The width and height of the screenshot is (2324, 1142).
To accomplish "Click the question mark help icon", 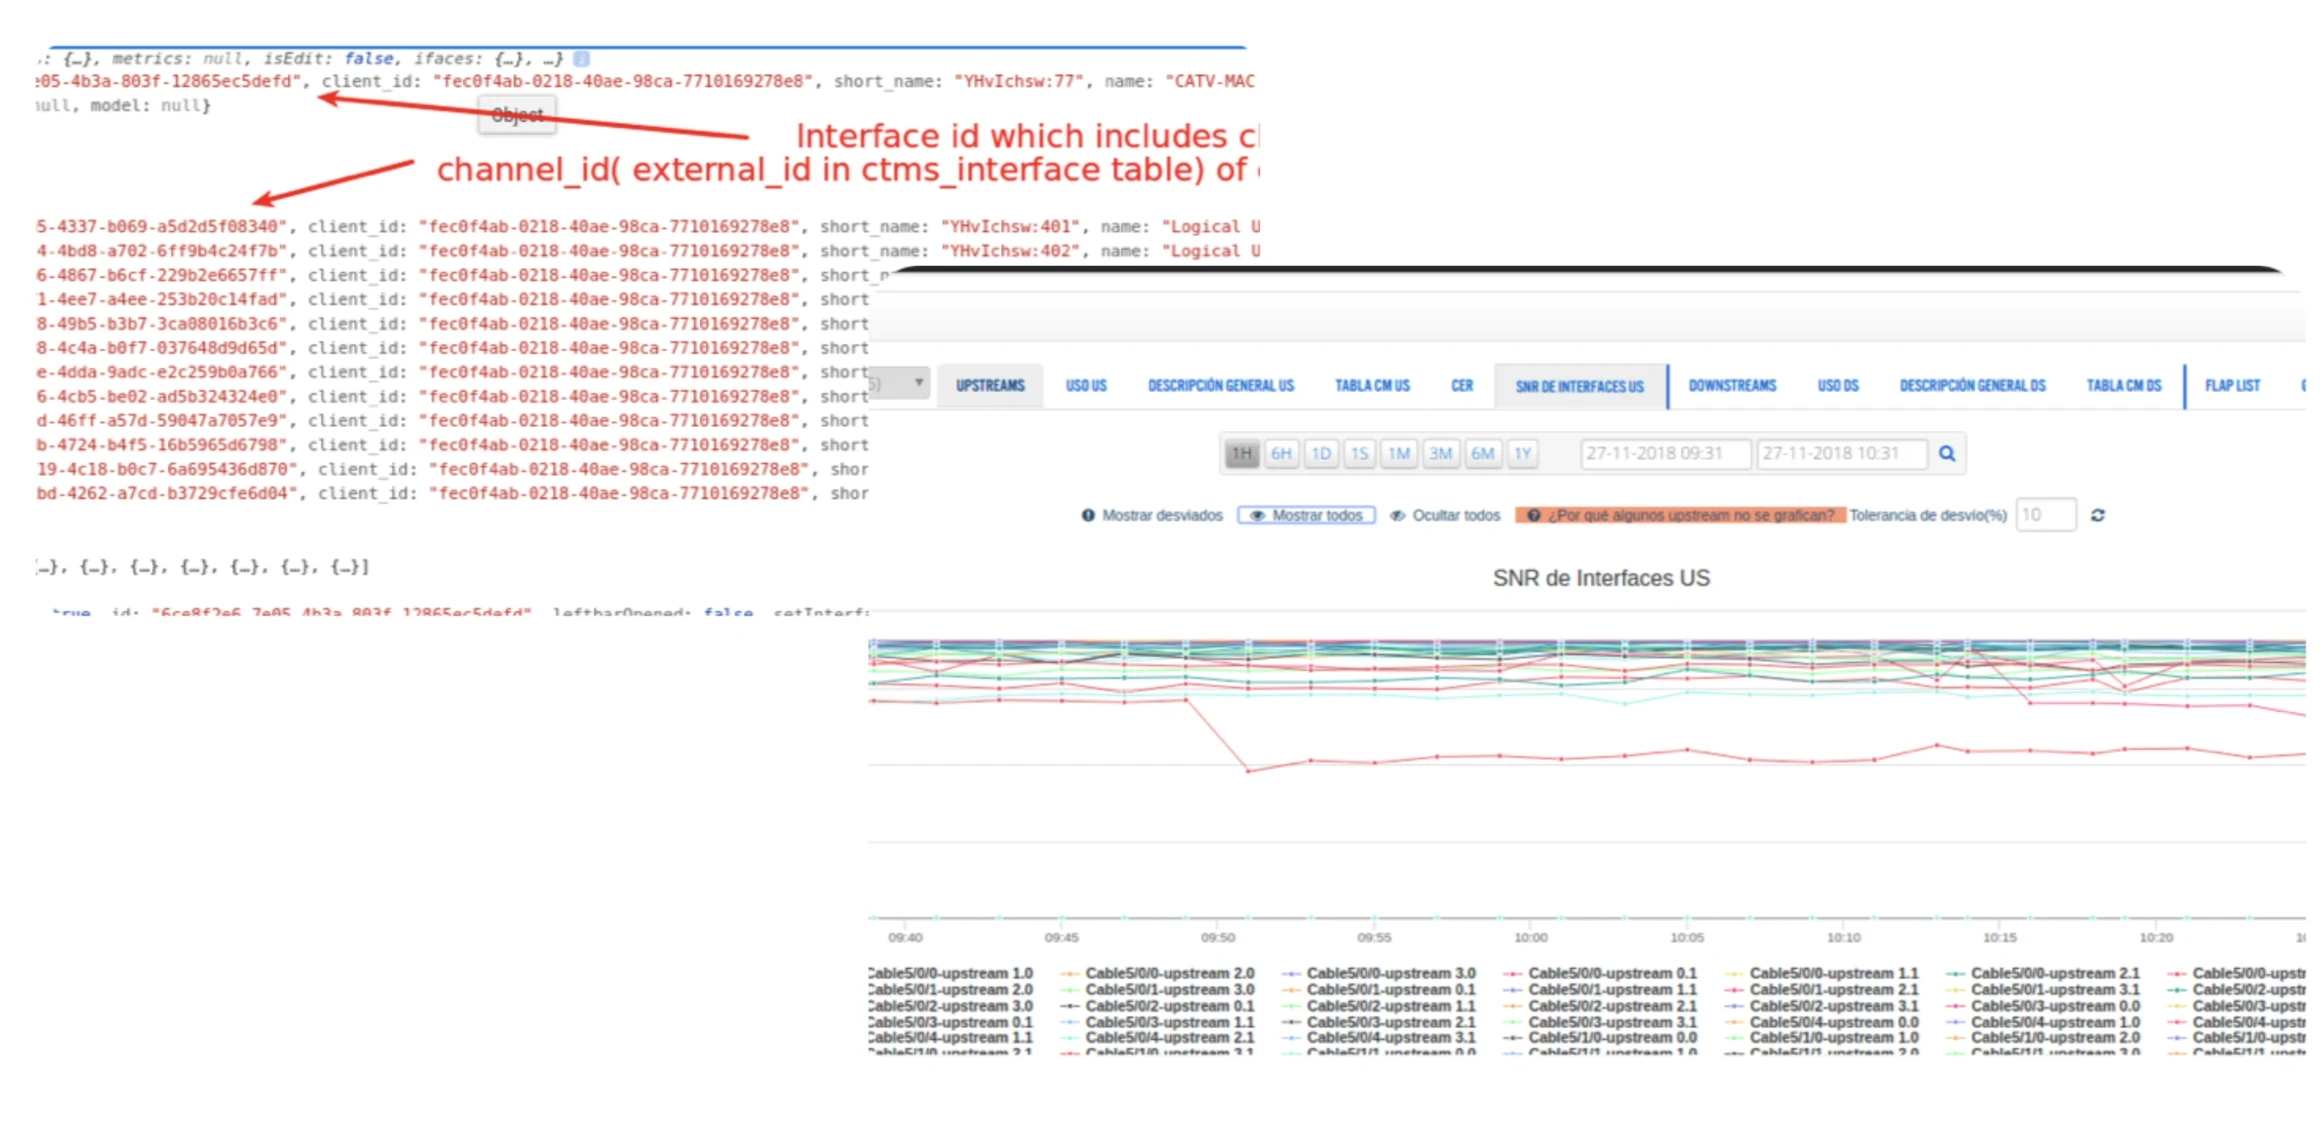I will [1533, 515].
